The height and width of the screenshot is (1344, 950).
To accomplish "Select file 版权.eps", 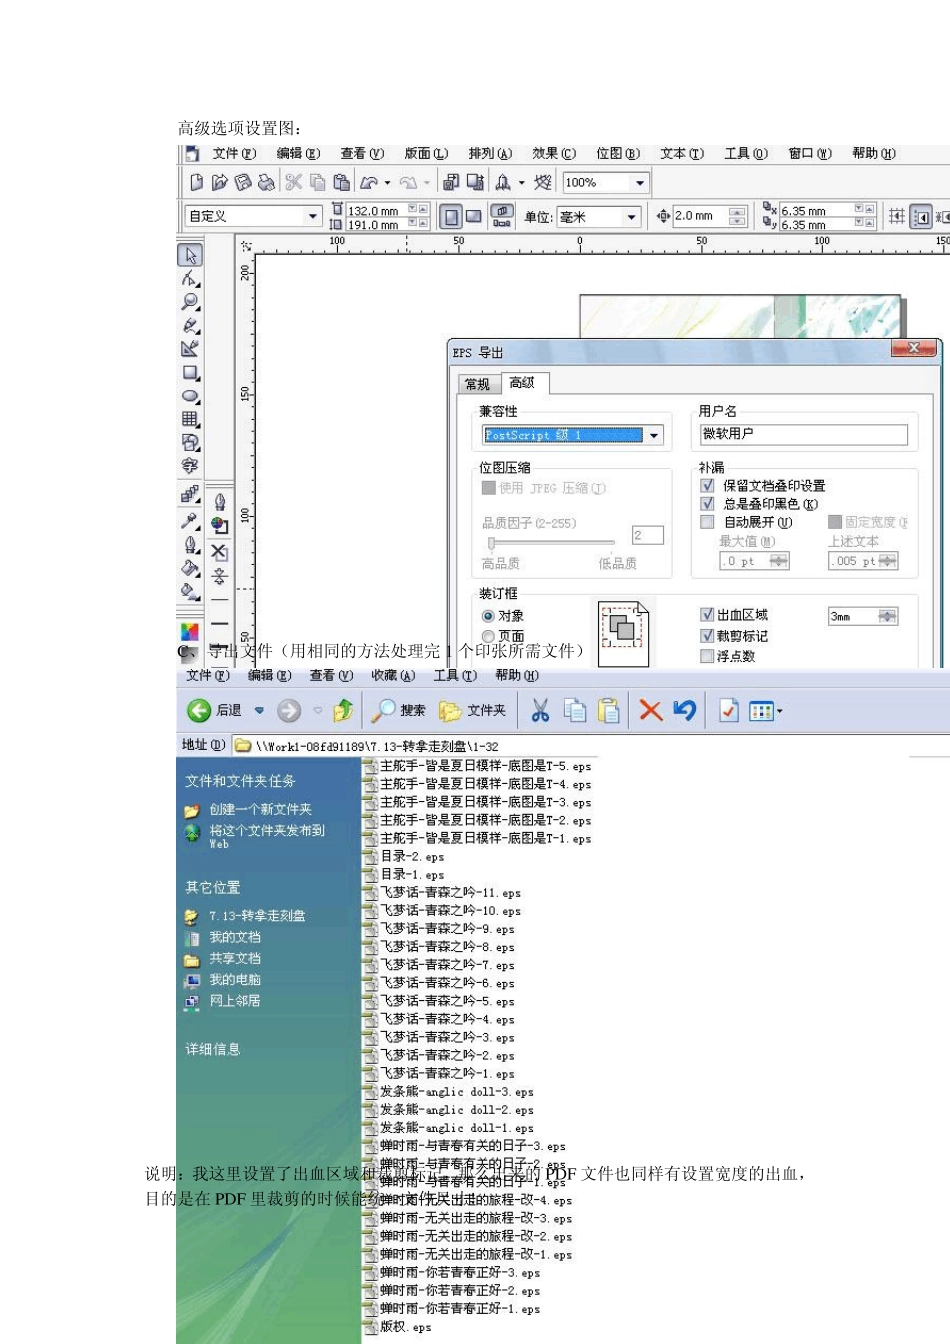I will point(406,1327).
